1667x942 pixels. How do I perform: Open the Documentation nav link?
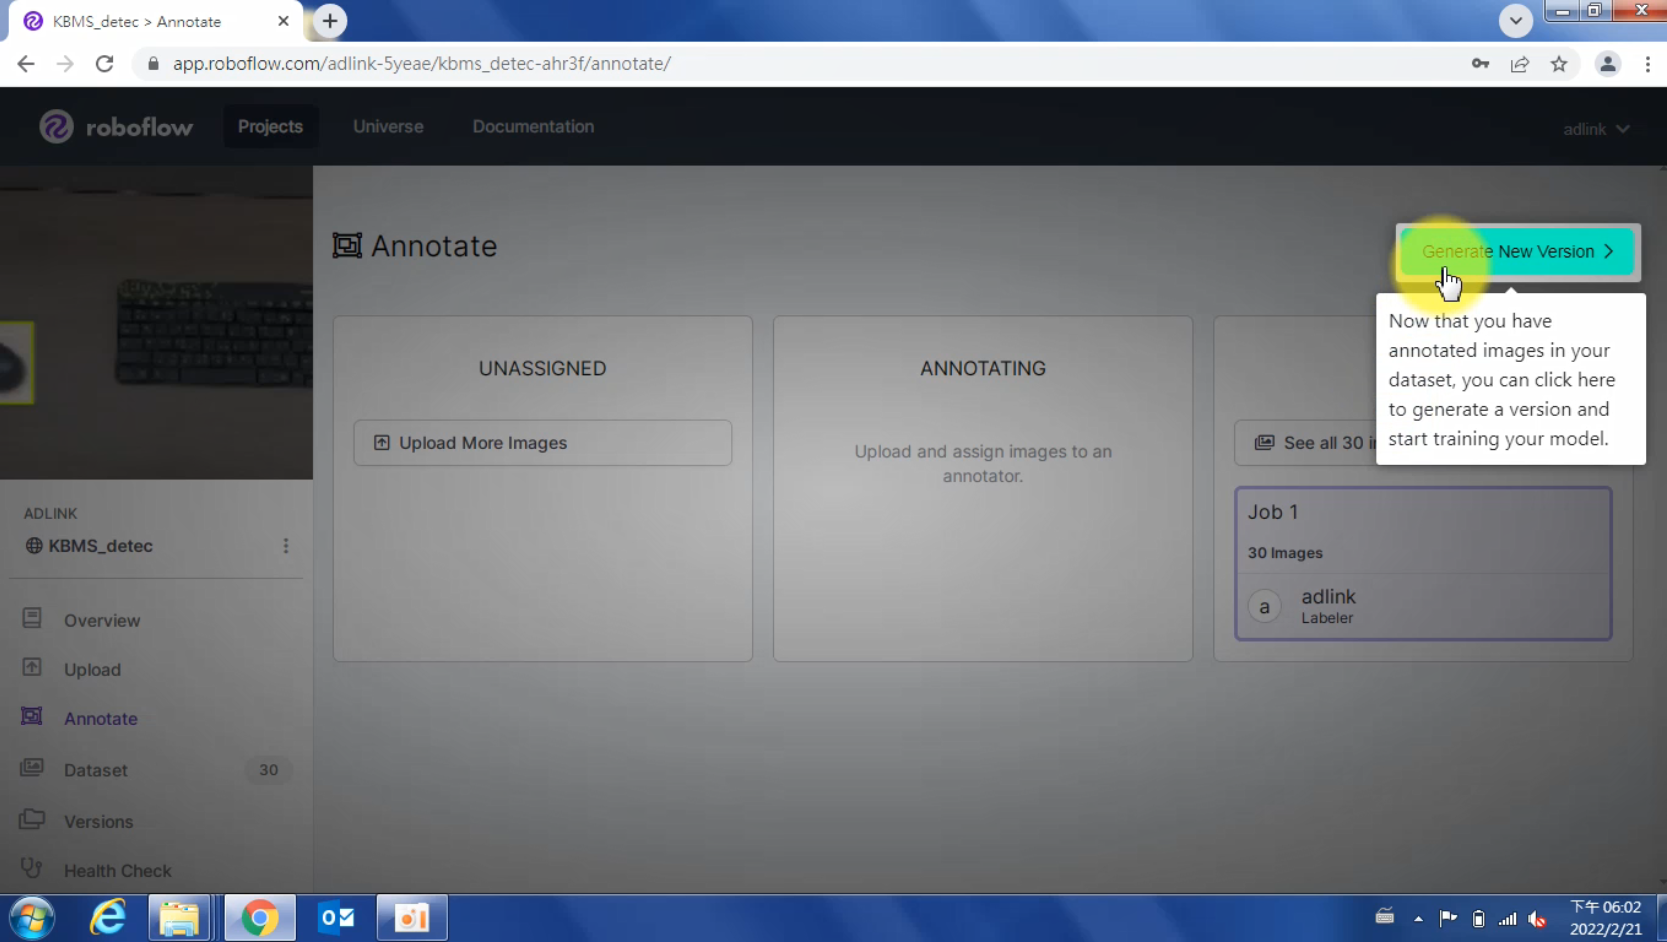point(533,127)
